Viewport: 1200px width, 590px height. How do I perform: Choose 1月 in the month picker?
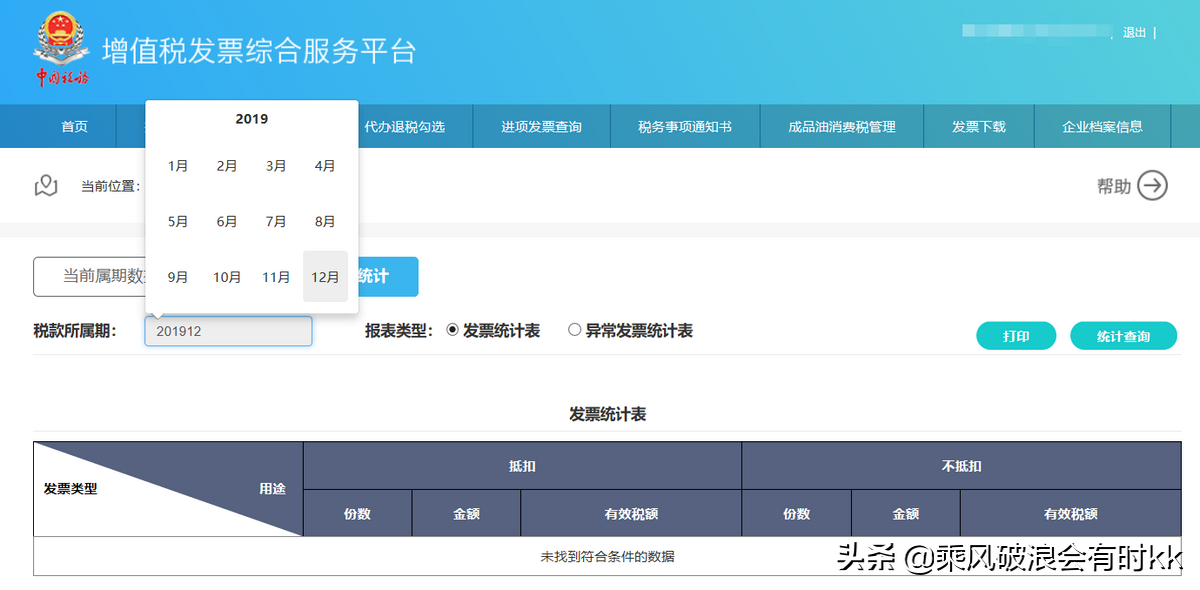point(177,166)
